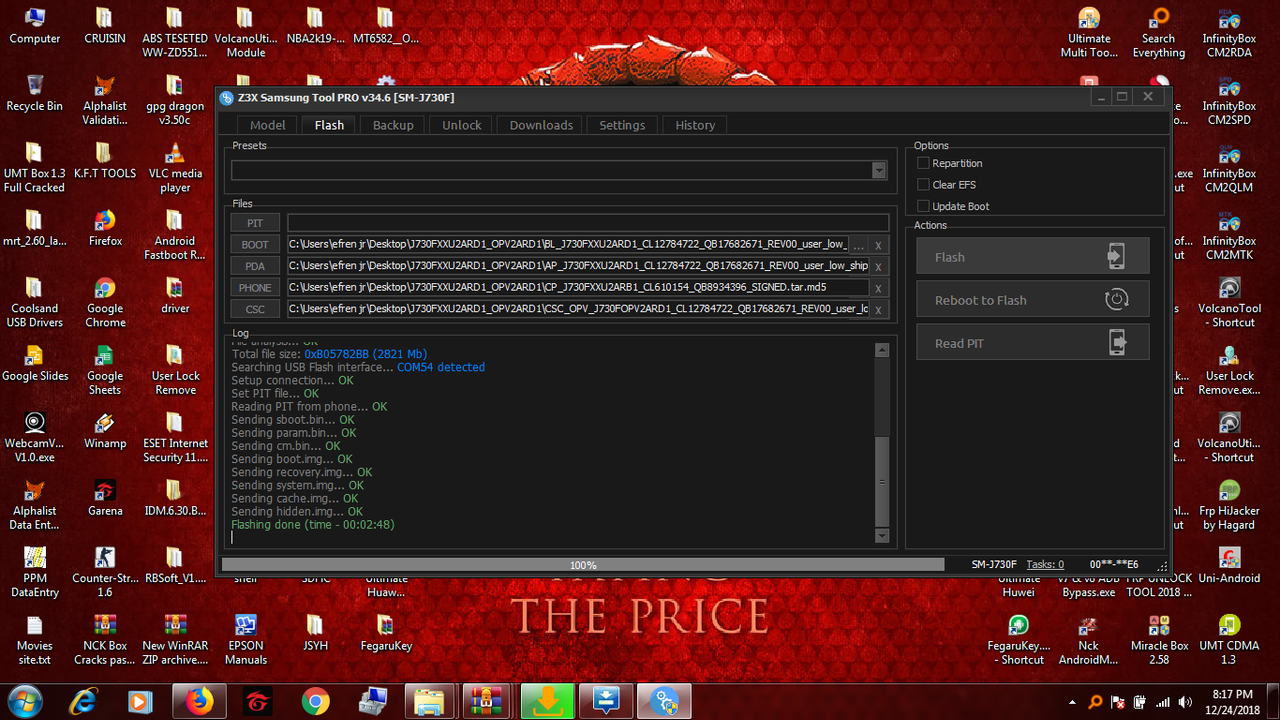The width and height of the screenshot is (1280, 720).
Task: Click the PHONE file button
Action: click(x=255, y=288)
